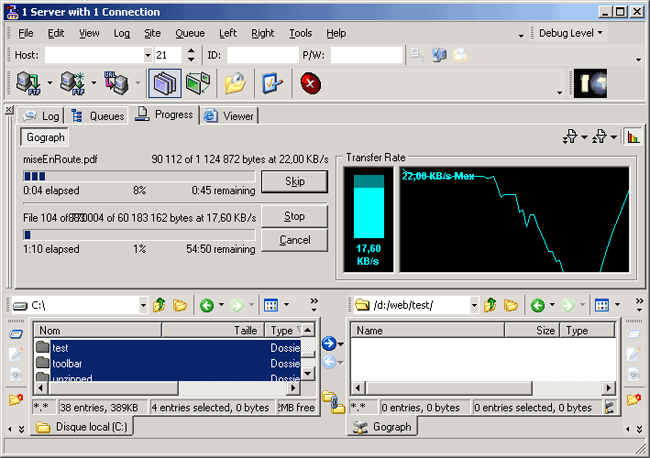This screenshot has height=458, width=650.
Task: Open the Queue menu
Action: point(190,33)
